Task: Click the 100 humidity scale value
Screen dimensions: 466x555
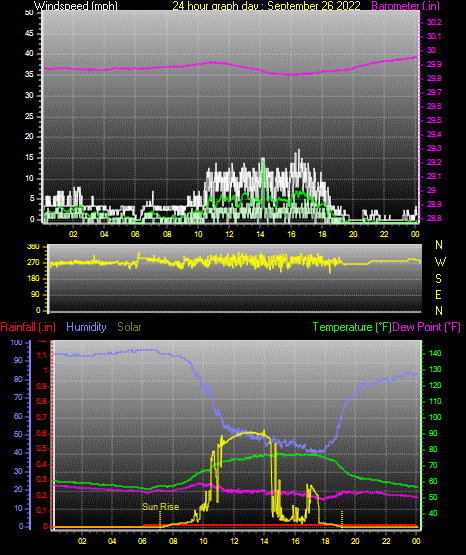Action: [16, 342]
